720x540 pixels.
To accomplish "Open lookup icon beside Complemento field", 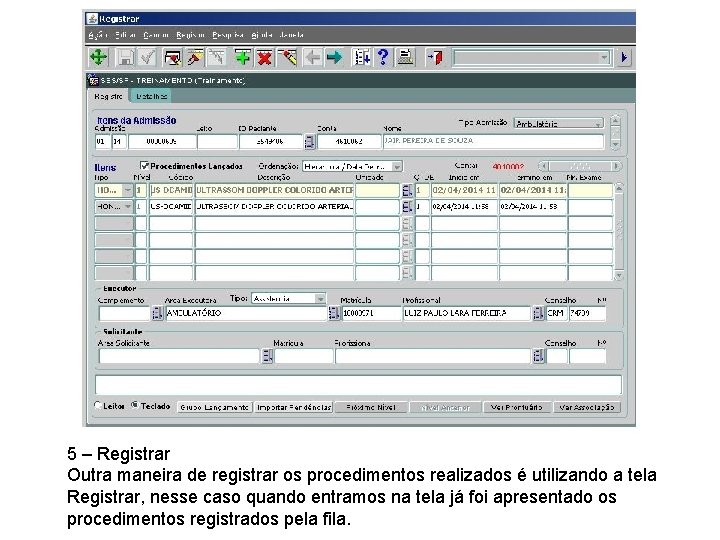I will click(157, 313).
